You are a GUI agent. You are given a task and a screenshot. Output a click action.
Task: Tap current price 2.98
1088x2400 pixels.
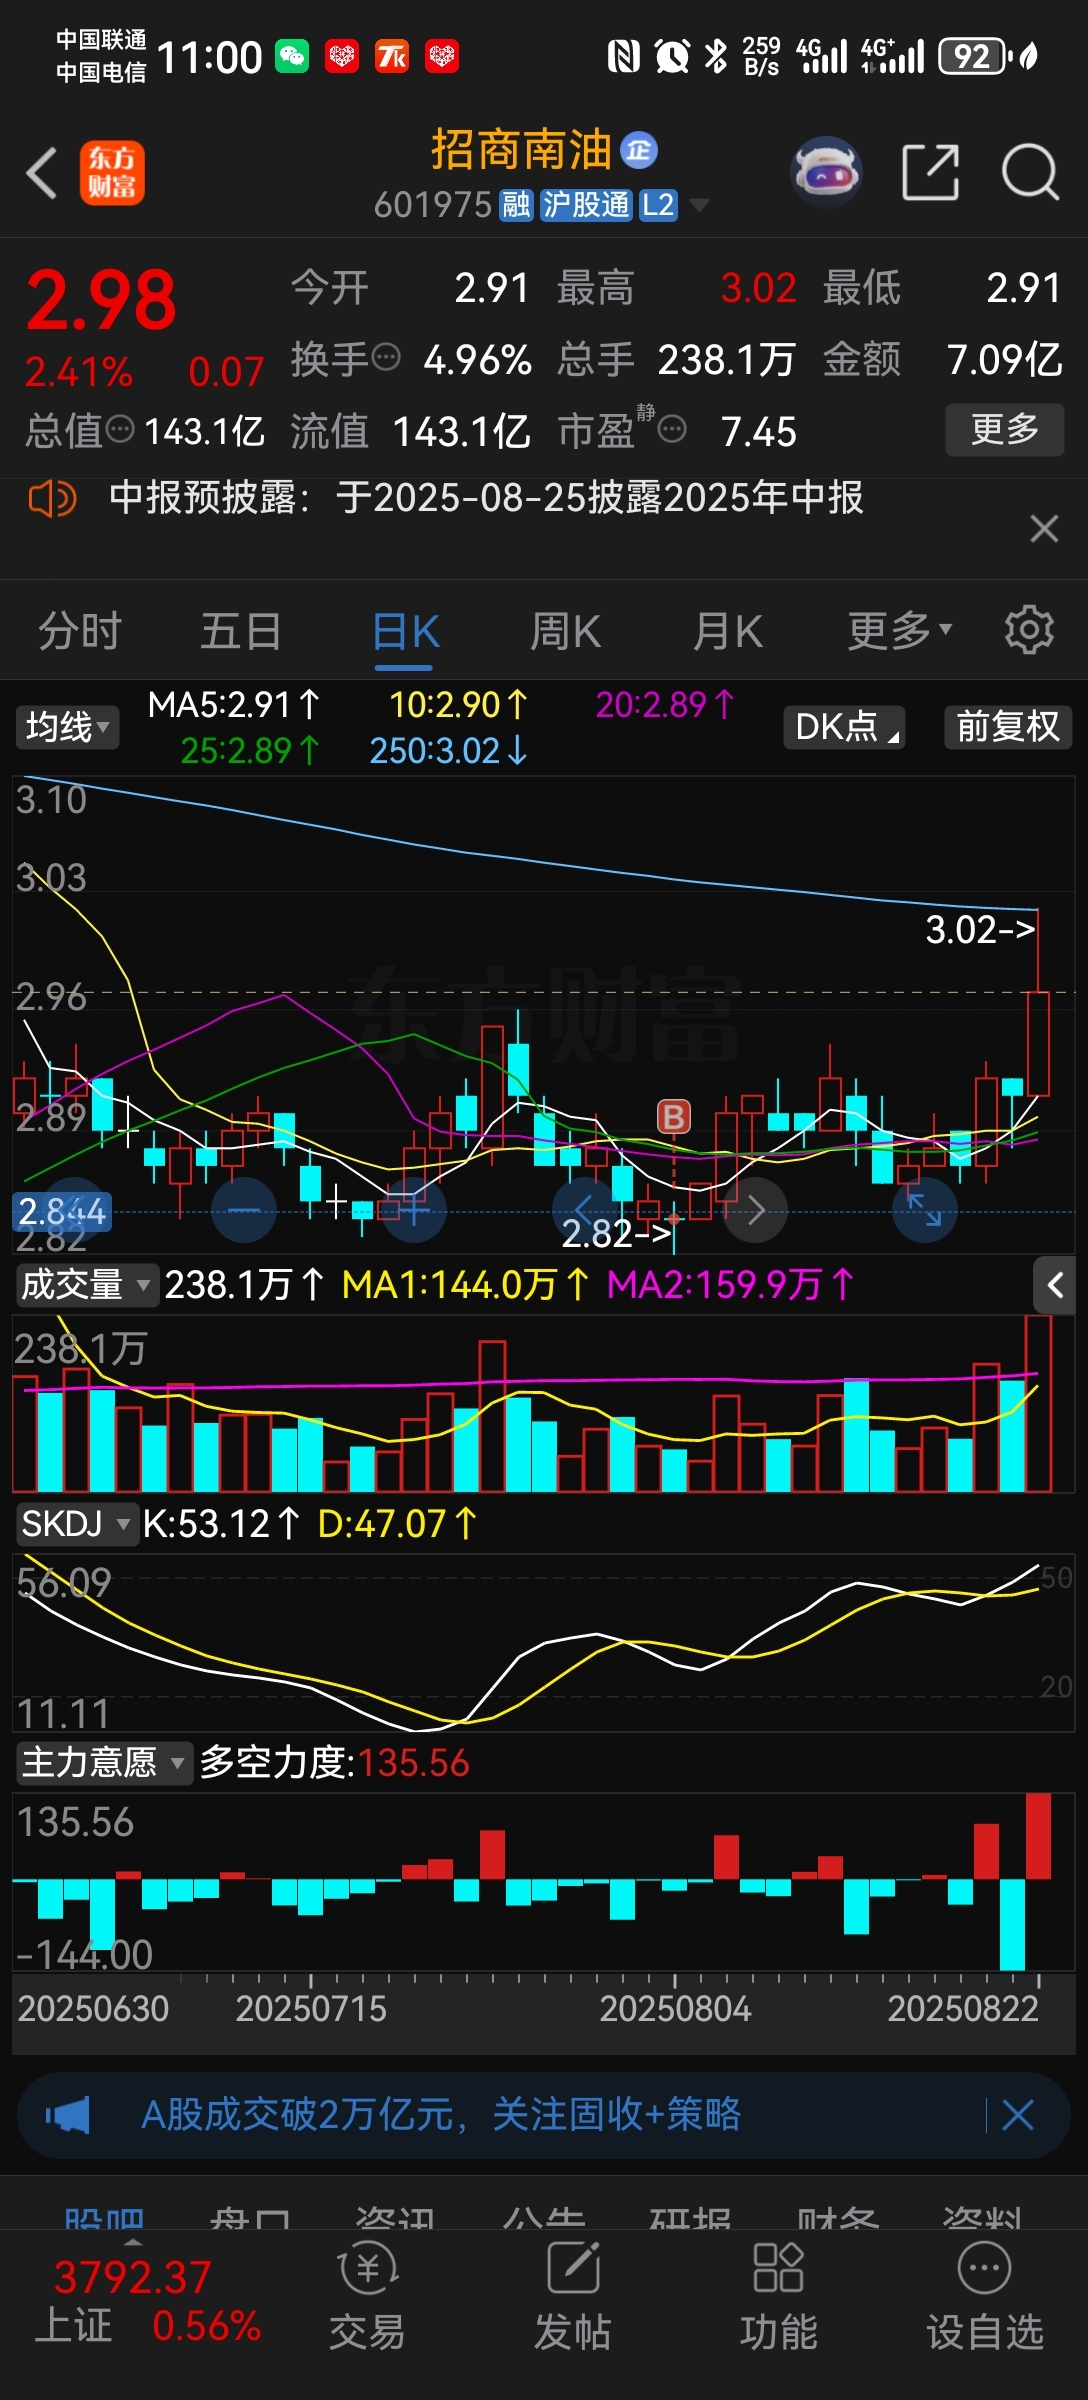(101, 300)
